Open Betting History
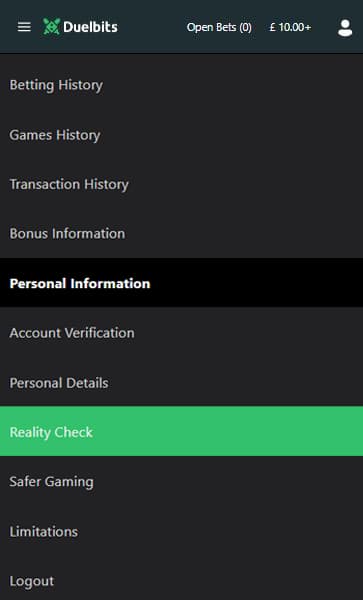The image size is (363, 600). [181, 85]
